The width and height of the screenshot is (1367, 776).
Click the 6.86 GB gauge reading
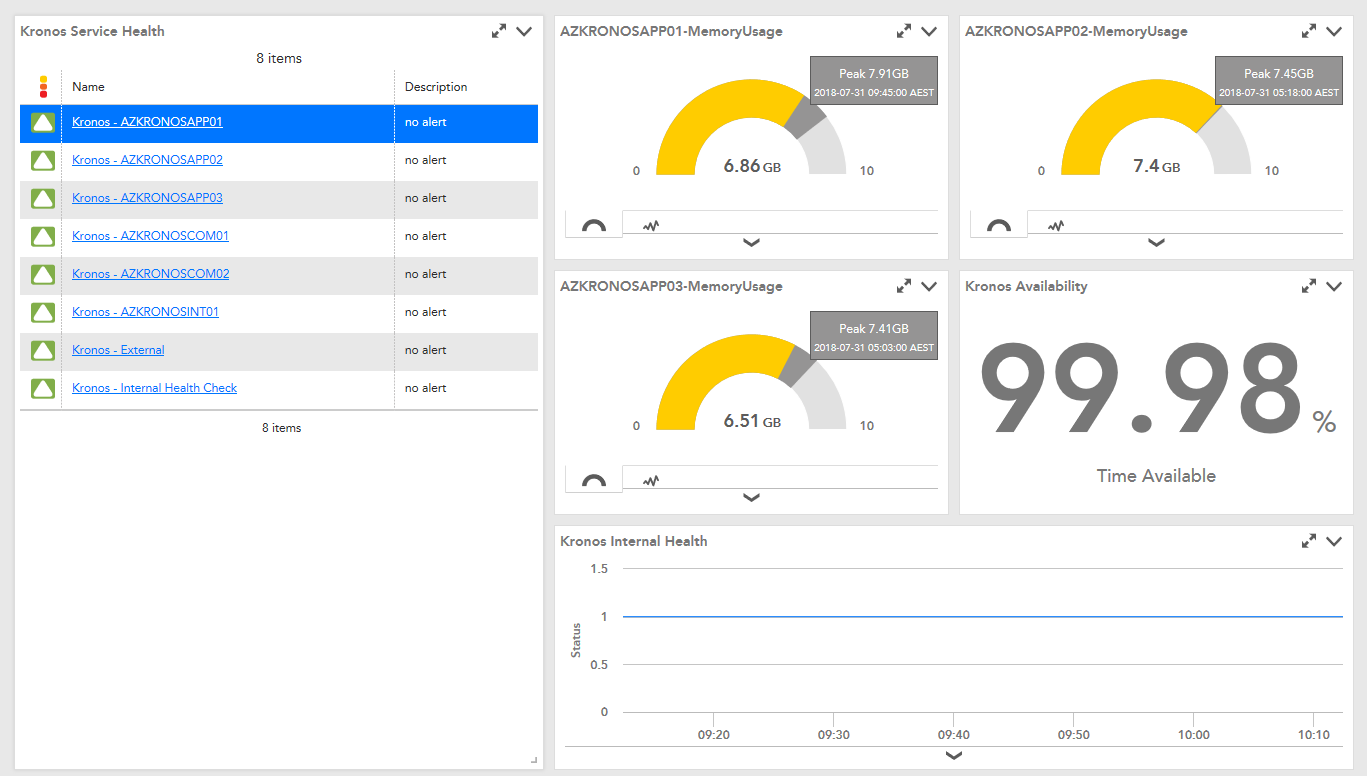[752, 167]
